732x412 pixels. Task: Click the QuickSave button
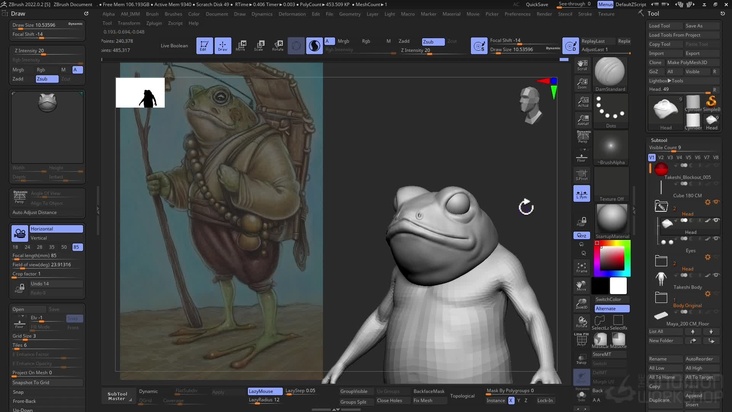[537, 4]
